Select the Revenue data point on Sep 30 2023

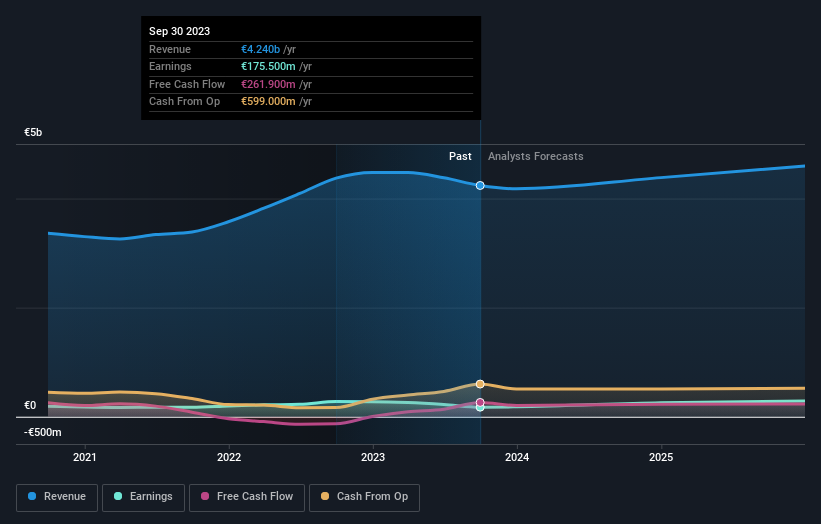coord(480,185)
